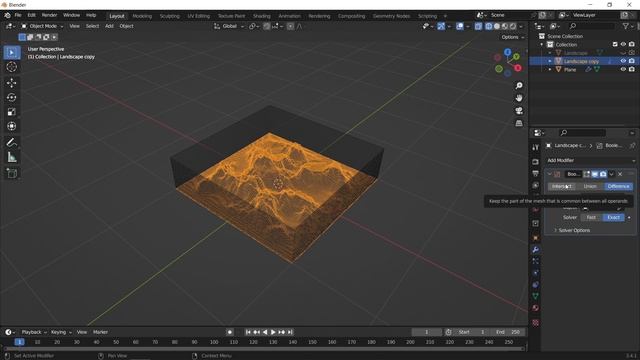Image resolution: width=640 pixels, height=360 pixels.
Task: Open the Edit menu
Action: coord(31,16)
